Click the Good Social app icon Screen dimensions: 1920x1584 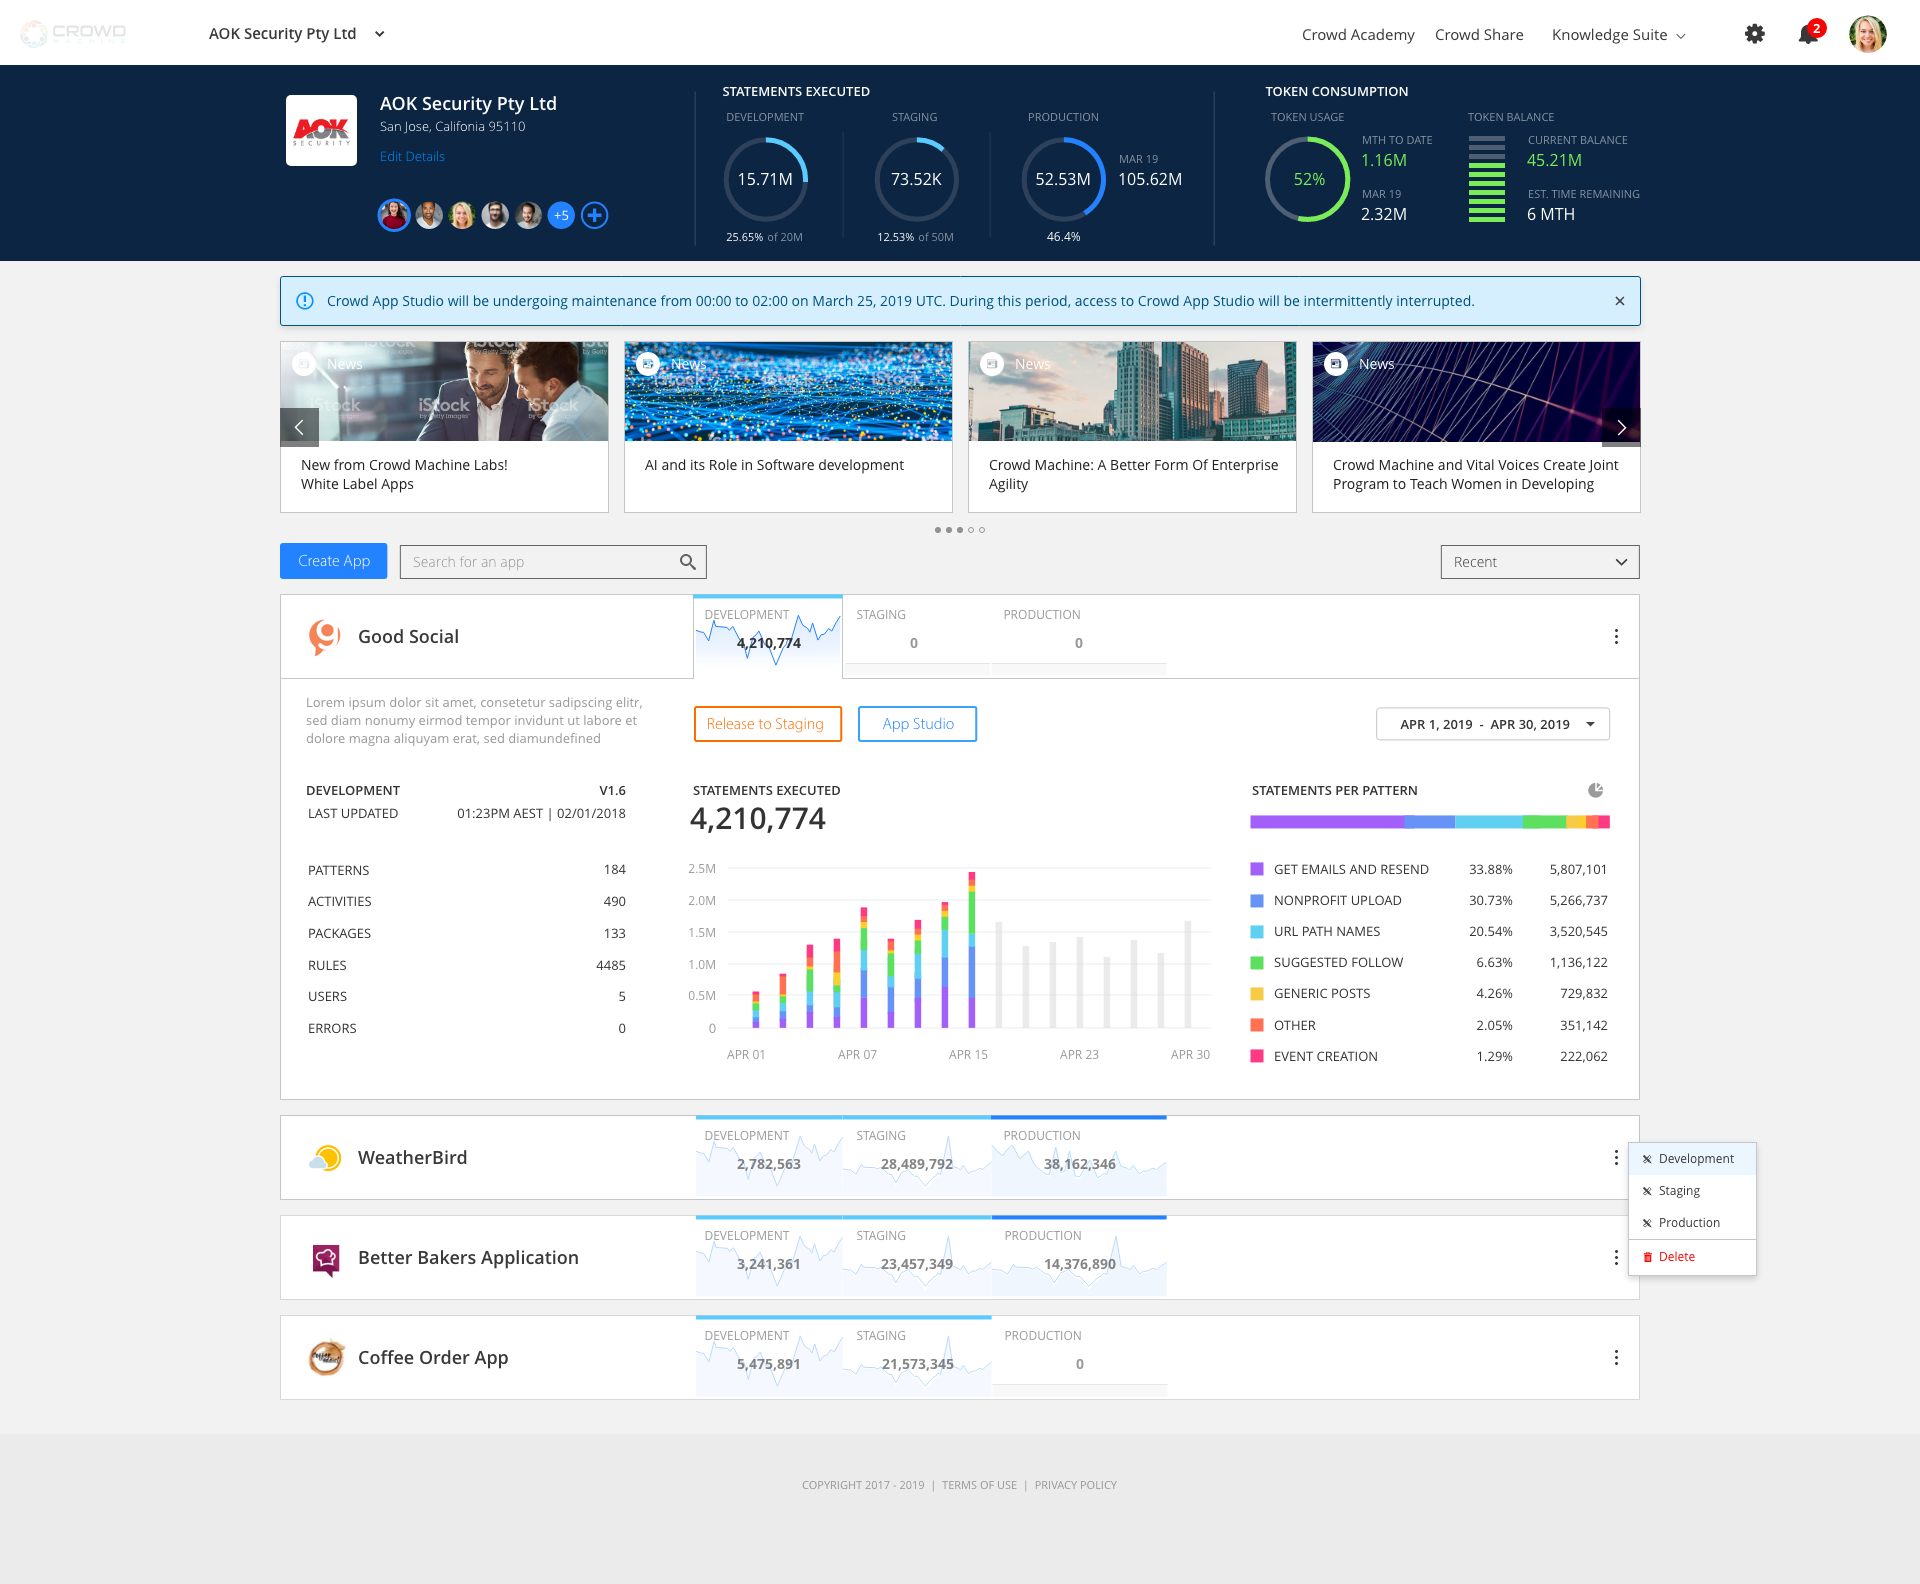(x=324, y=637)
